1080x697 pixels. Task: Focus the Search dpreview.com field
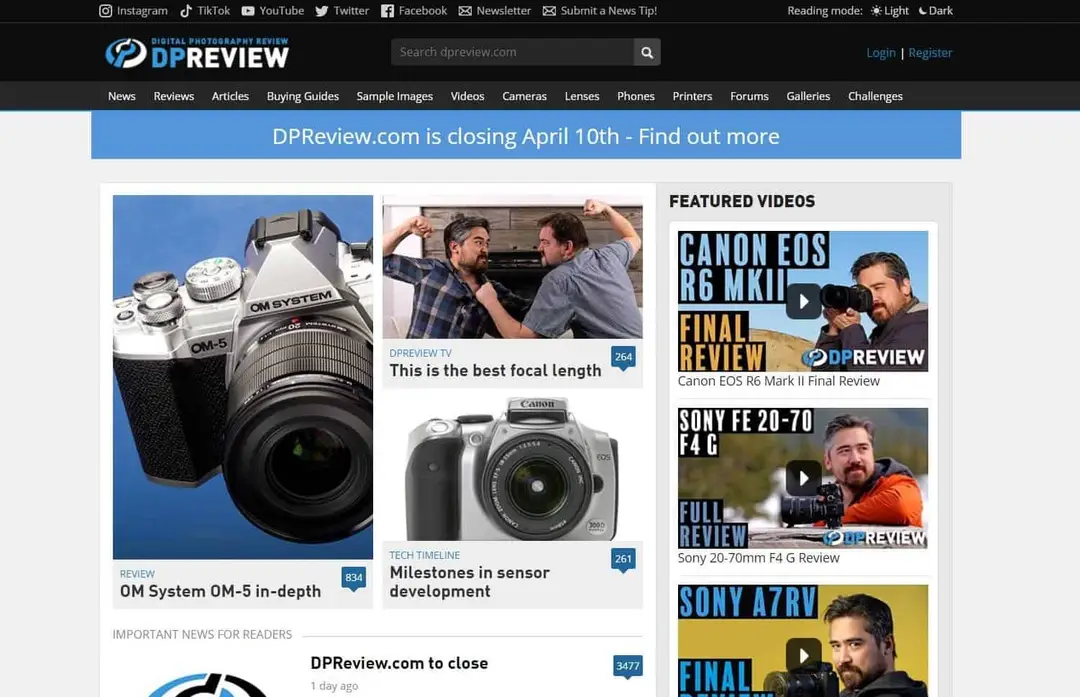pyautogui.click(x=512, y=52)
